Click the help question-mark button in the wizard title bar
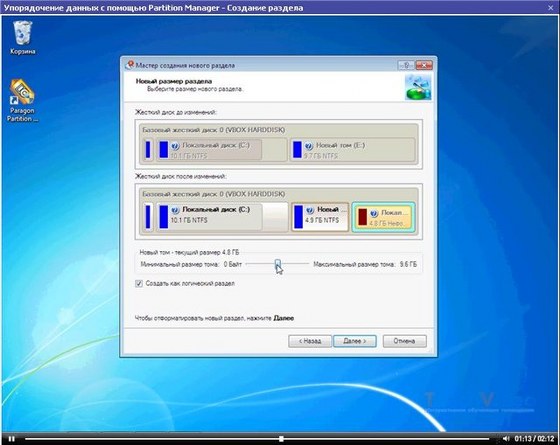 pos(406,65)
